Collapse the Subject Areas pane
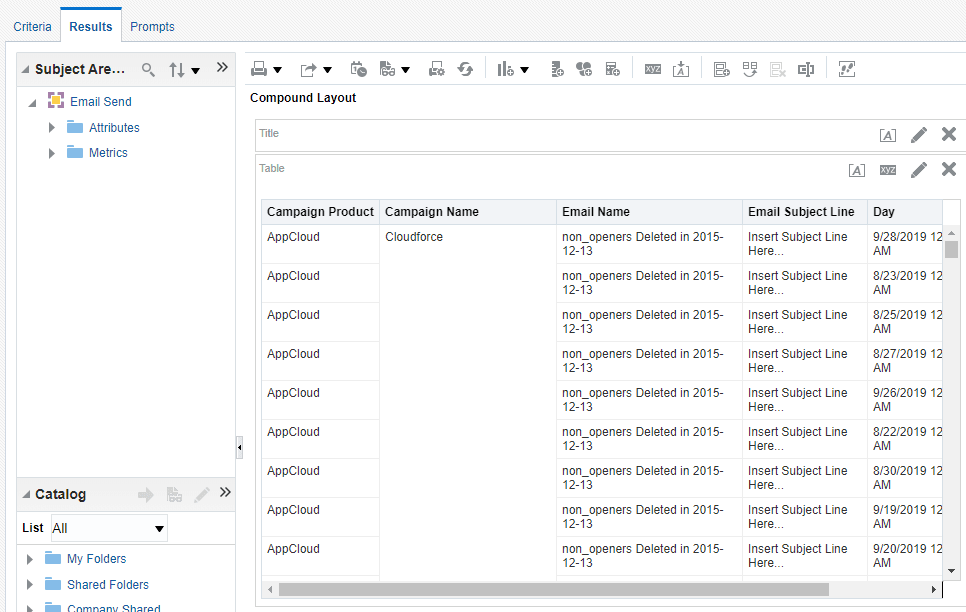This screenshot has height=612, width=966. coord(222,67)
